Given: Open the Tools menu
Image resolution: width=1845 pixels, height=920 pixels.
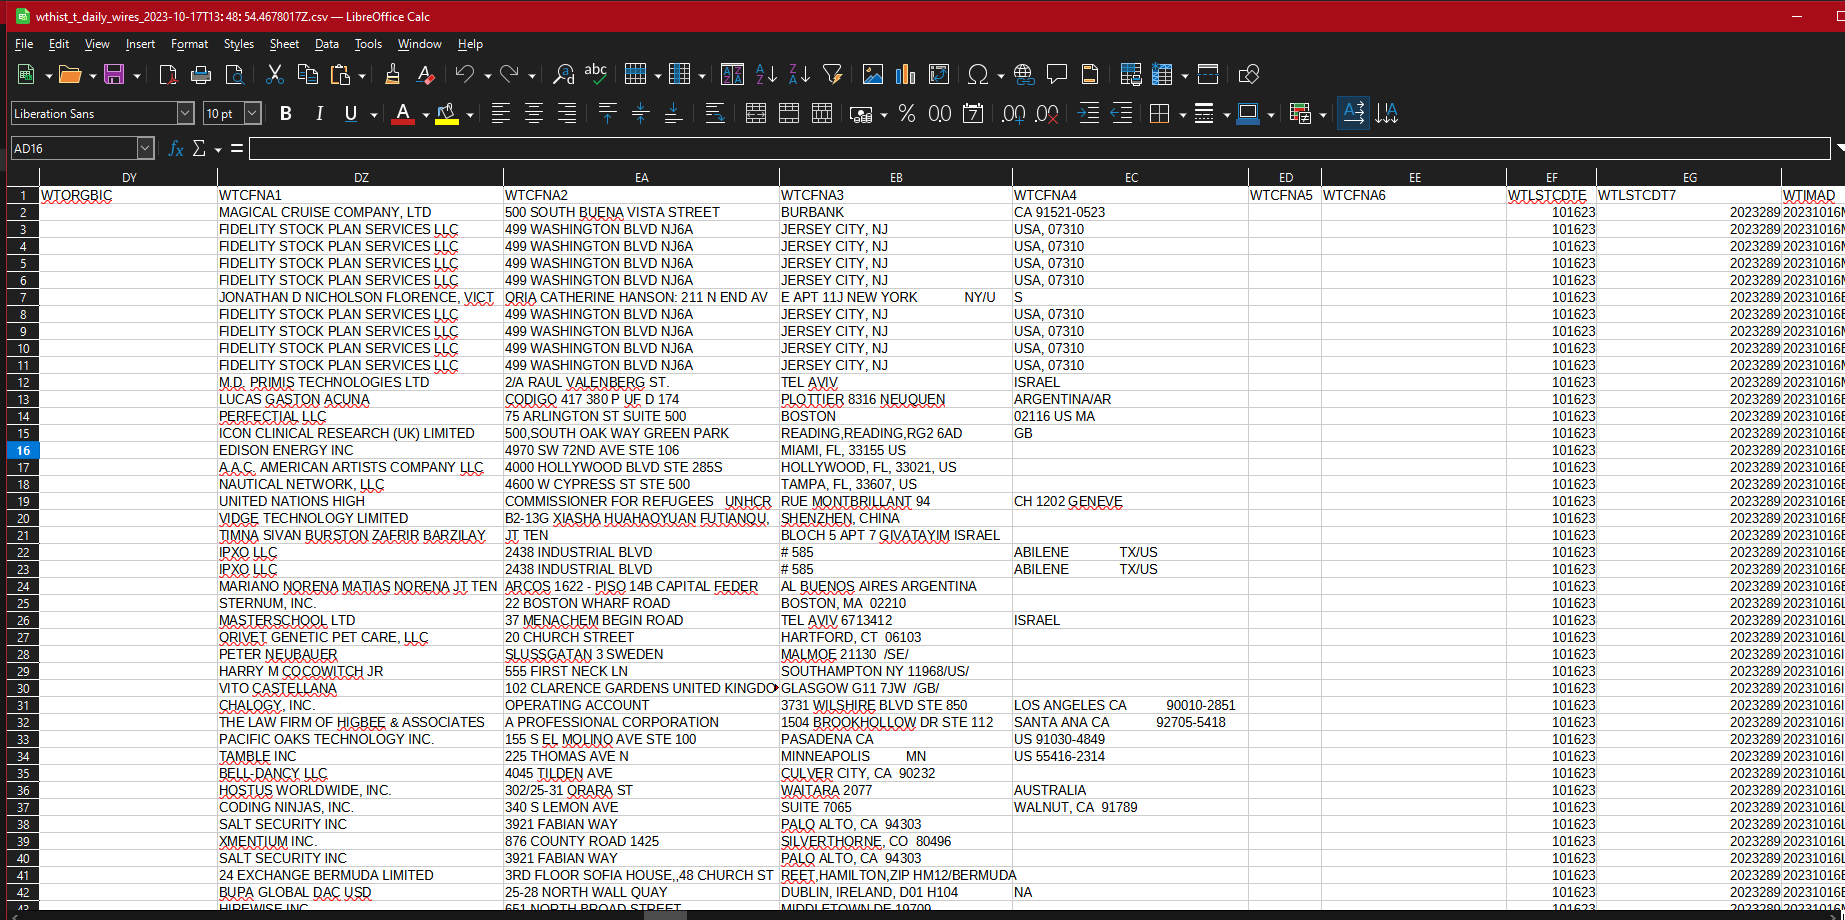Looking at the screenshot, I should pyautogui.click(x=368, y=44).
